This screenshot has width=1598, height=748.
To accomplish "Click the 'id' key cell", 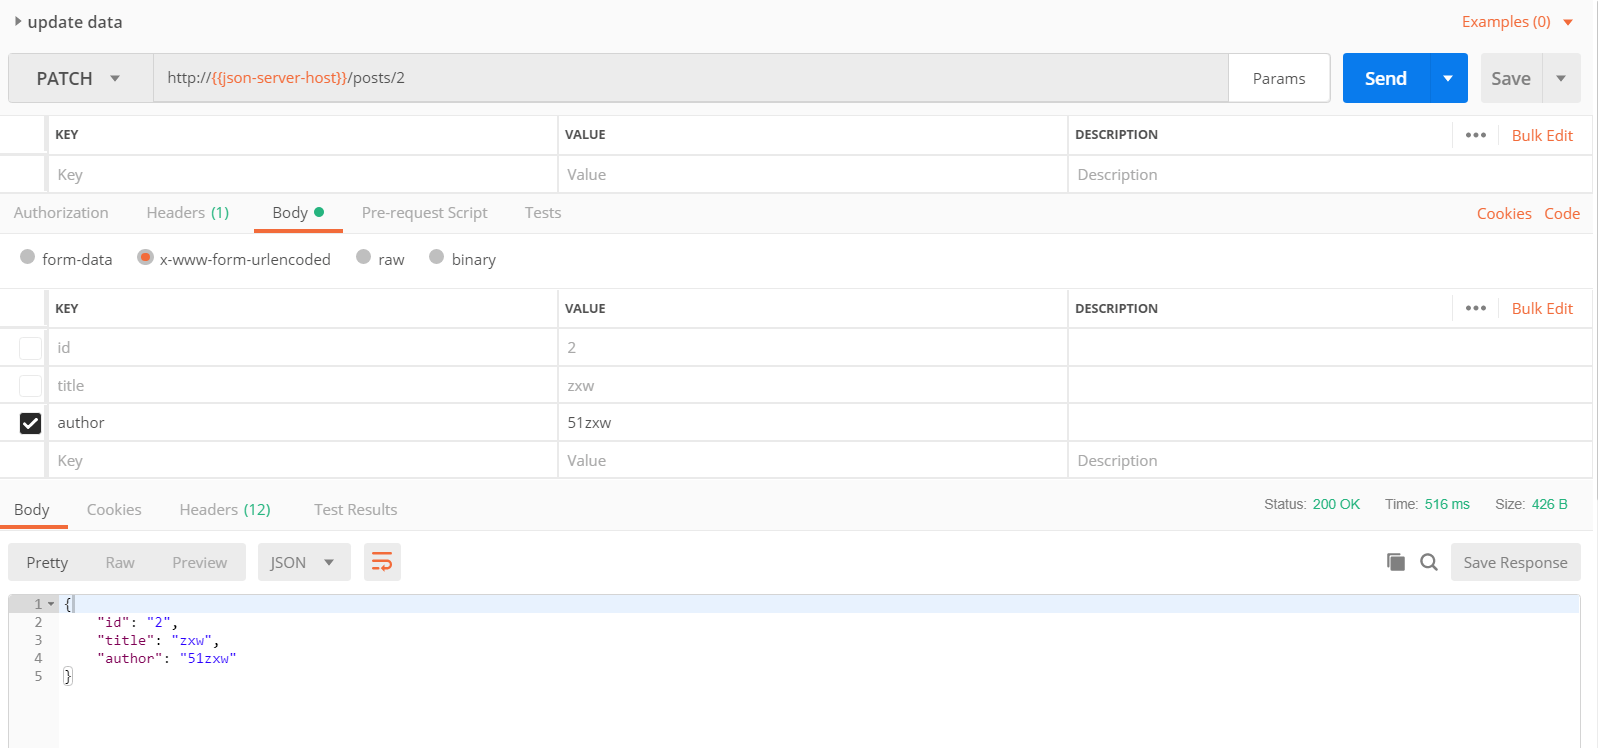I will point(302,348).
